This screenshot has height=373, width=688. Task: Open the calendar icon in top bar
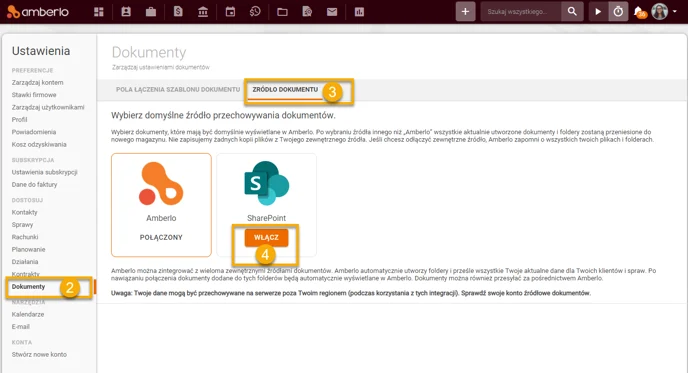tap(230, 12)
